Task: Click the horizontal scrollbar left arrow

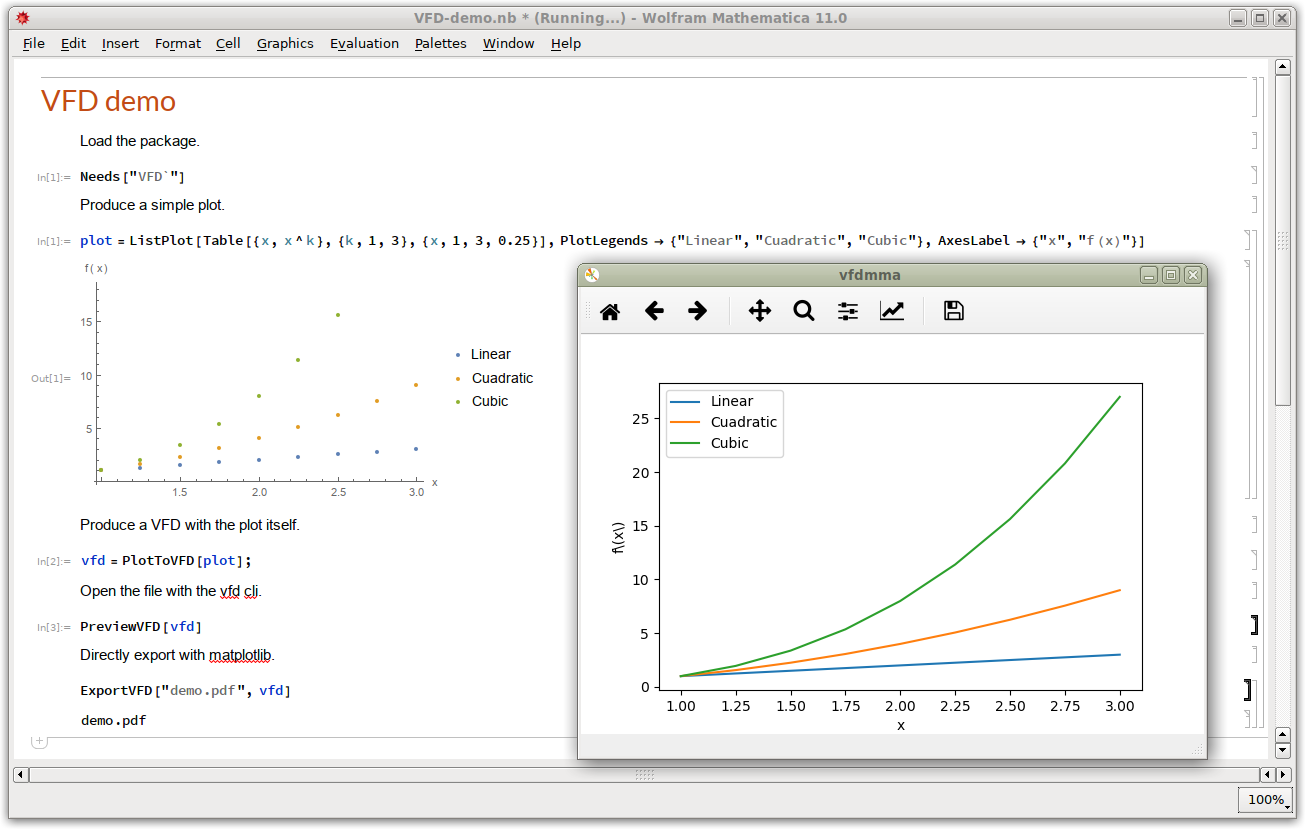Action: coord(20,775)
